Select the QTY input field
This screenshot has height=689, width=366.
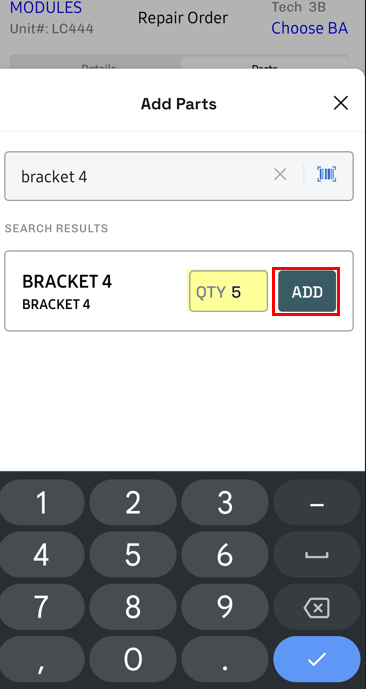[228, 291]
